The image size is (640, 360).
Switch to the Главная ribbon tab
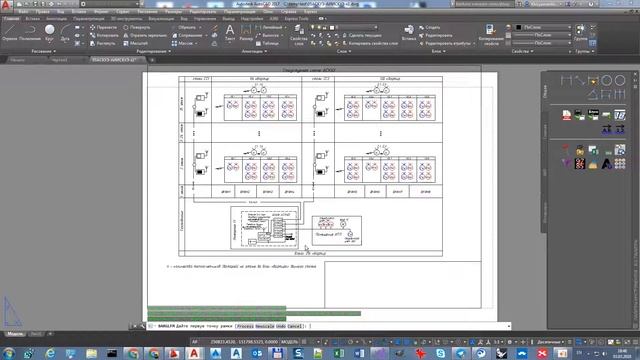click(11, 19)
